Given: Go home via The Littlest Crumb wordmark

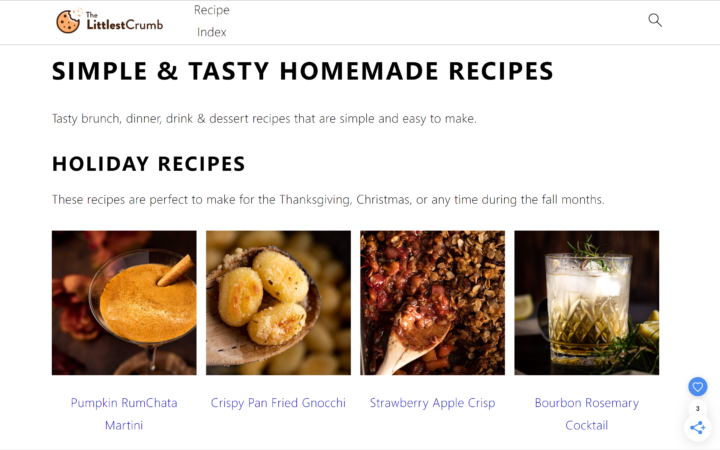Looking at the screenshot, I should [124, 22].
